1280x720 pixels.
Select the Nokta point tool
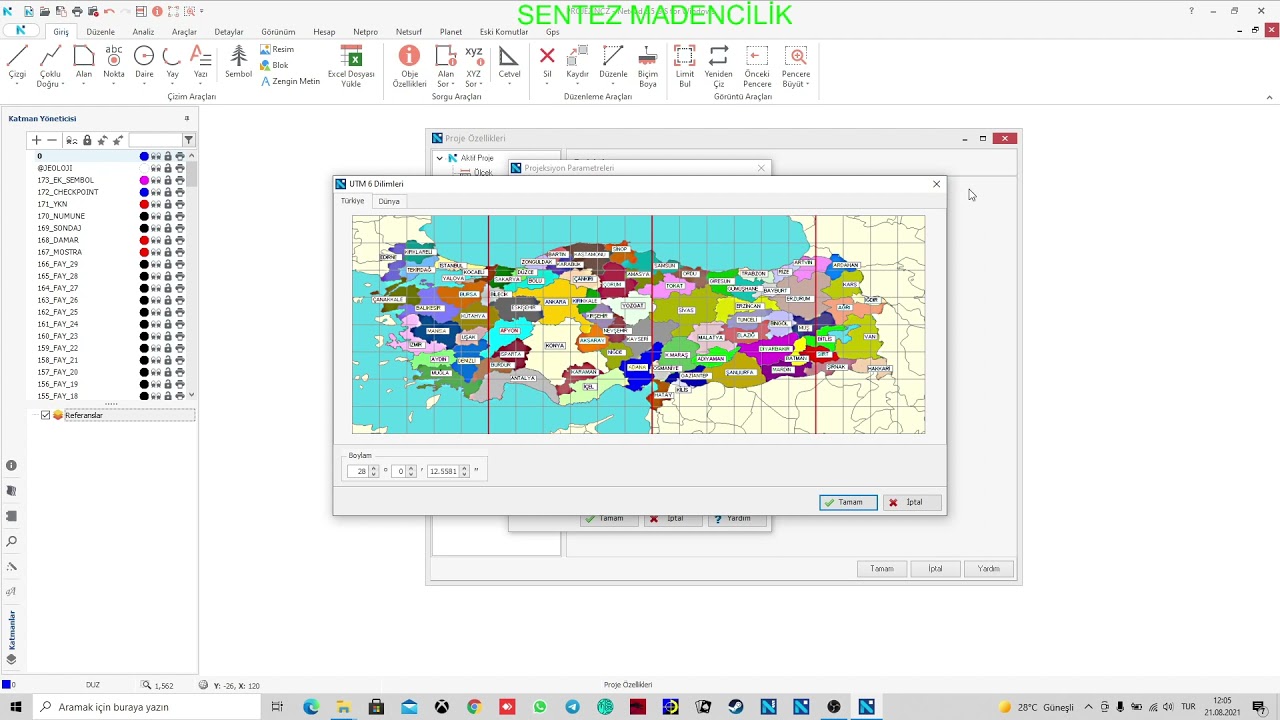114,61
